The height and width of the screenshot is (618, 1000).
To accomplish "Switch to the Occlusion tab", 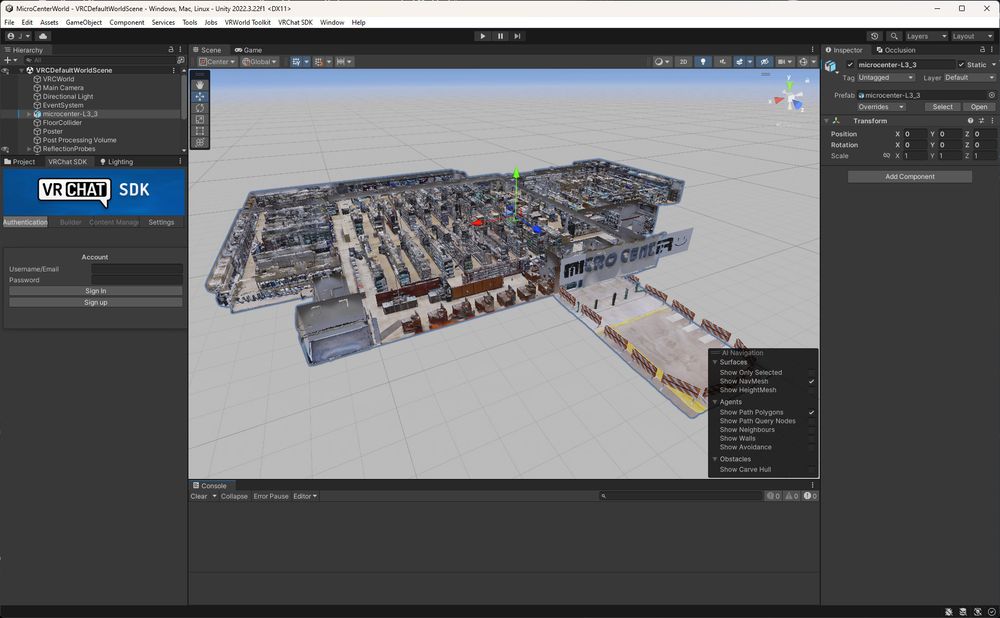I will click(x=895, y=50).
